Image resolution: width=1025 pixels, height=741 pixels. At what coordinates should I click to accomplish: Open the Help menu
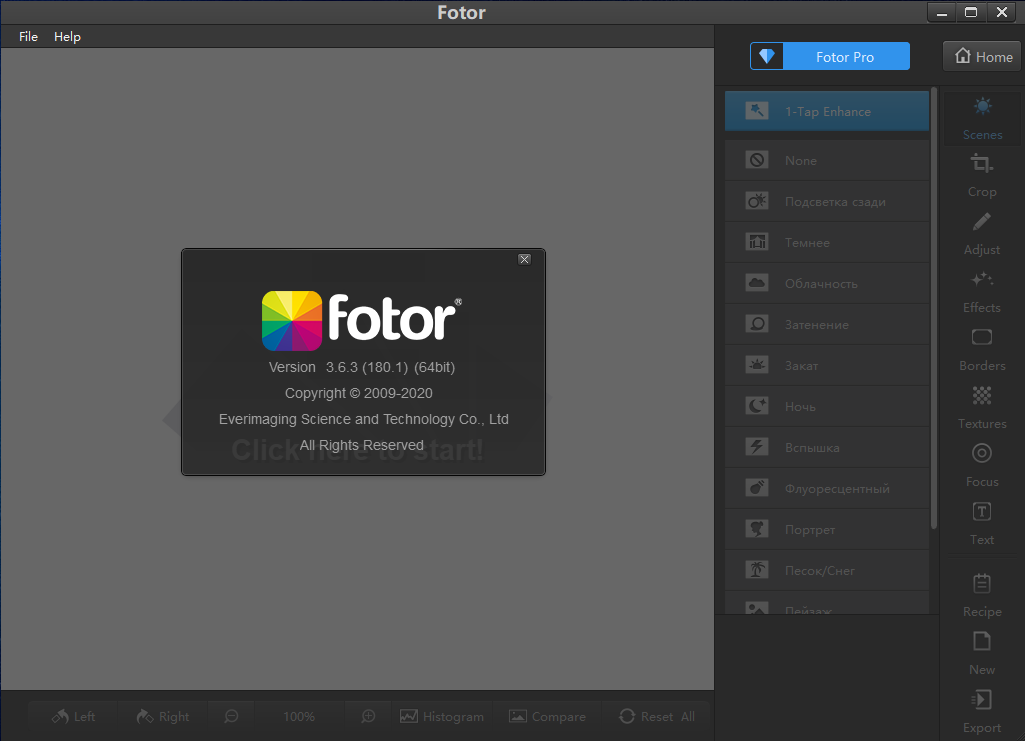pyautogui.click(x=67, y=37)
